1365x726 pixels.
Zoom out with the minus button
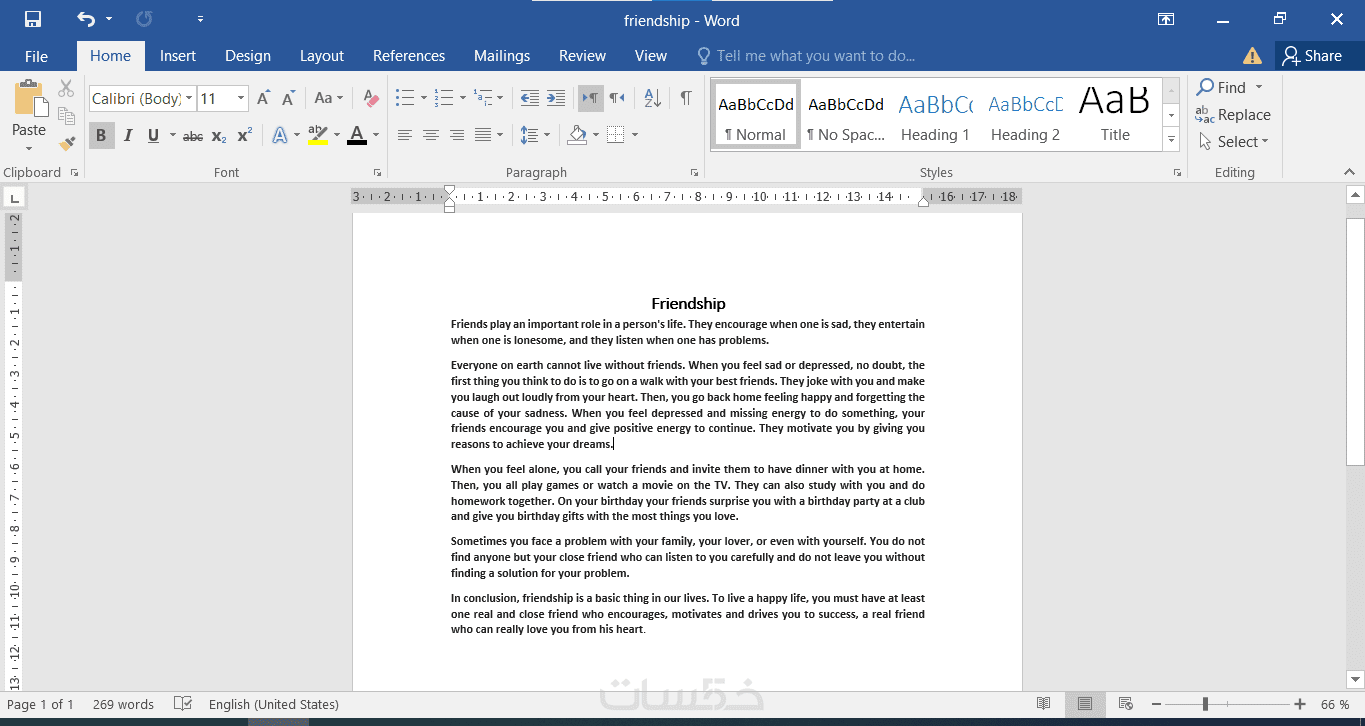(x=1156, y=704)
